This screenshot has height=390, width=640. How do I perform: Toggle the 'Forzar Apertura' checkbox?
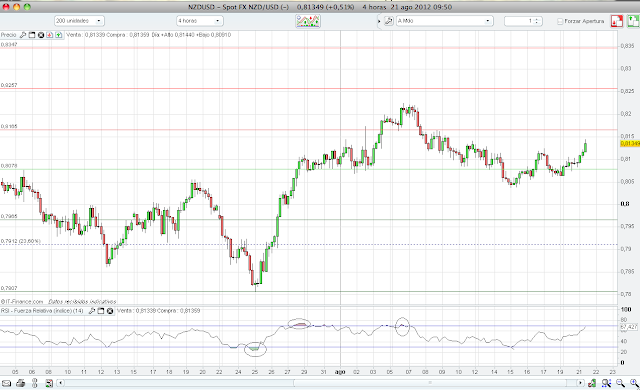click(x=560, y=21)
